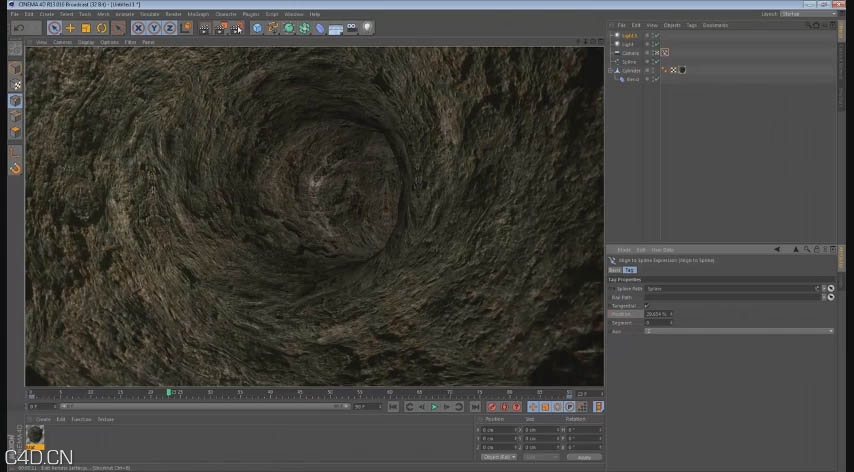Open the floor and environment objects icon
This screenshot has width=854, height=472.
[336, 28]
